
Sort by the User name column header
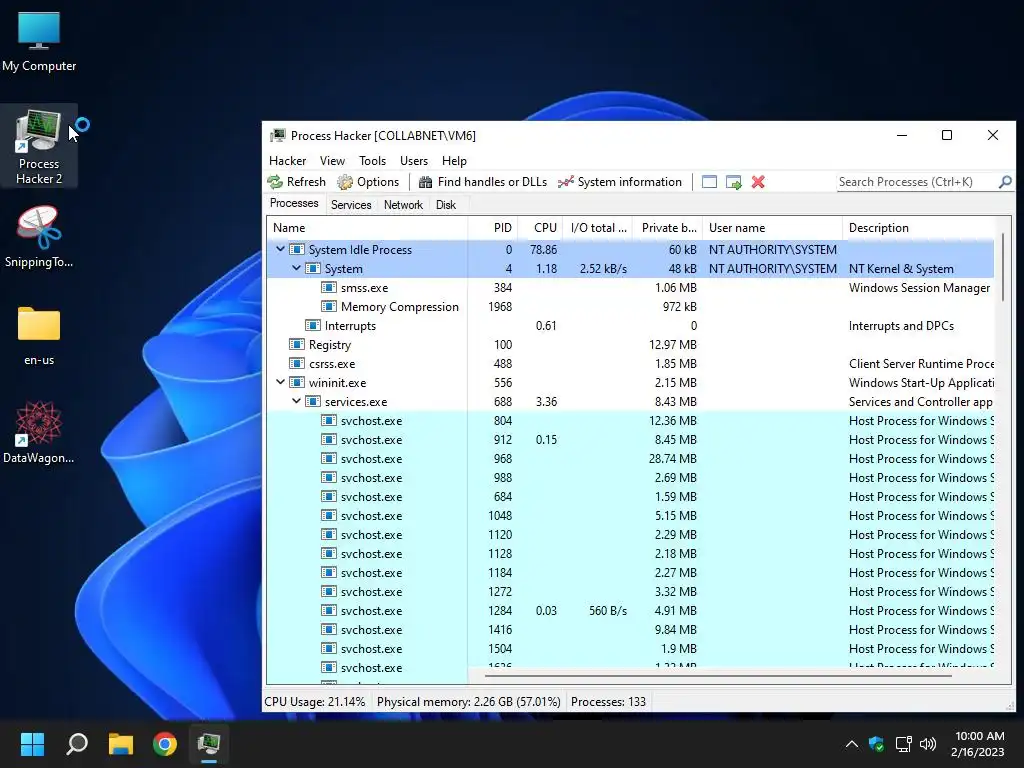tap(773, 228)
